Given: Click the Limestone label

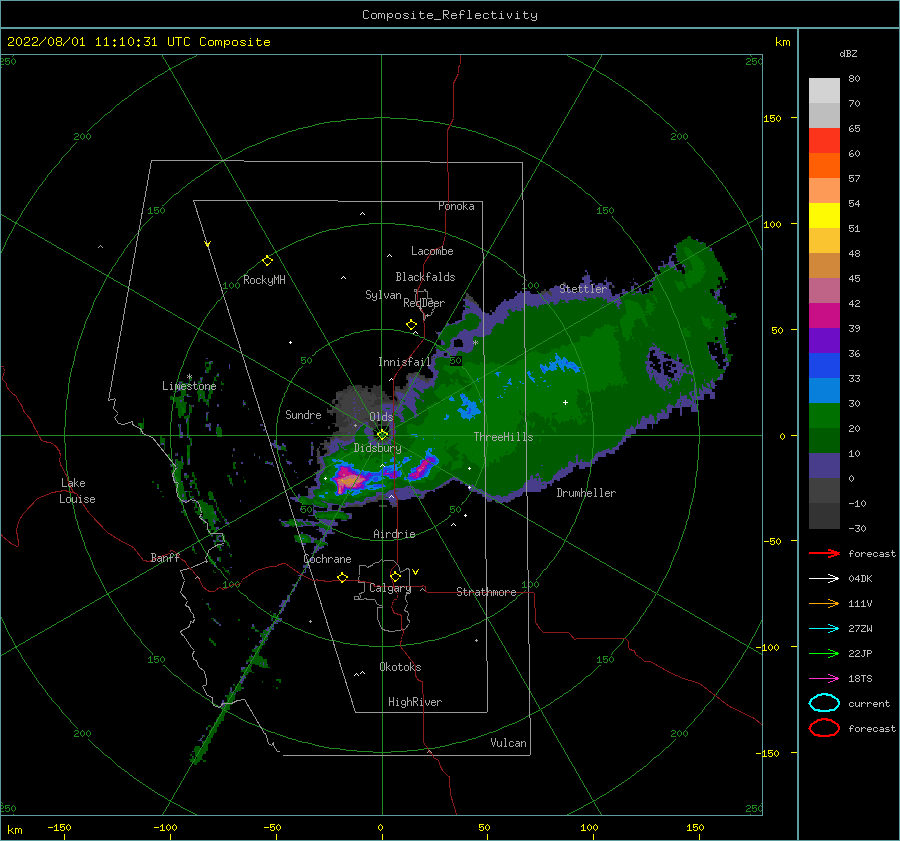Looking at the screenshot, I should pyautogui.click(x=189, y=386).
